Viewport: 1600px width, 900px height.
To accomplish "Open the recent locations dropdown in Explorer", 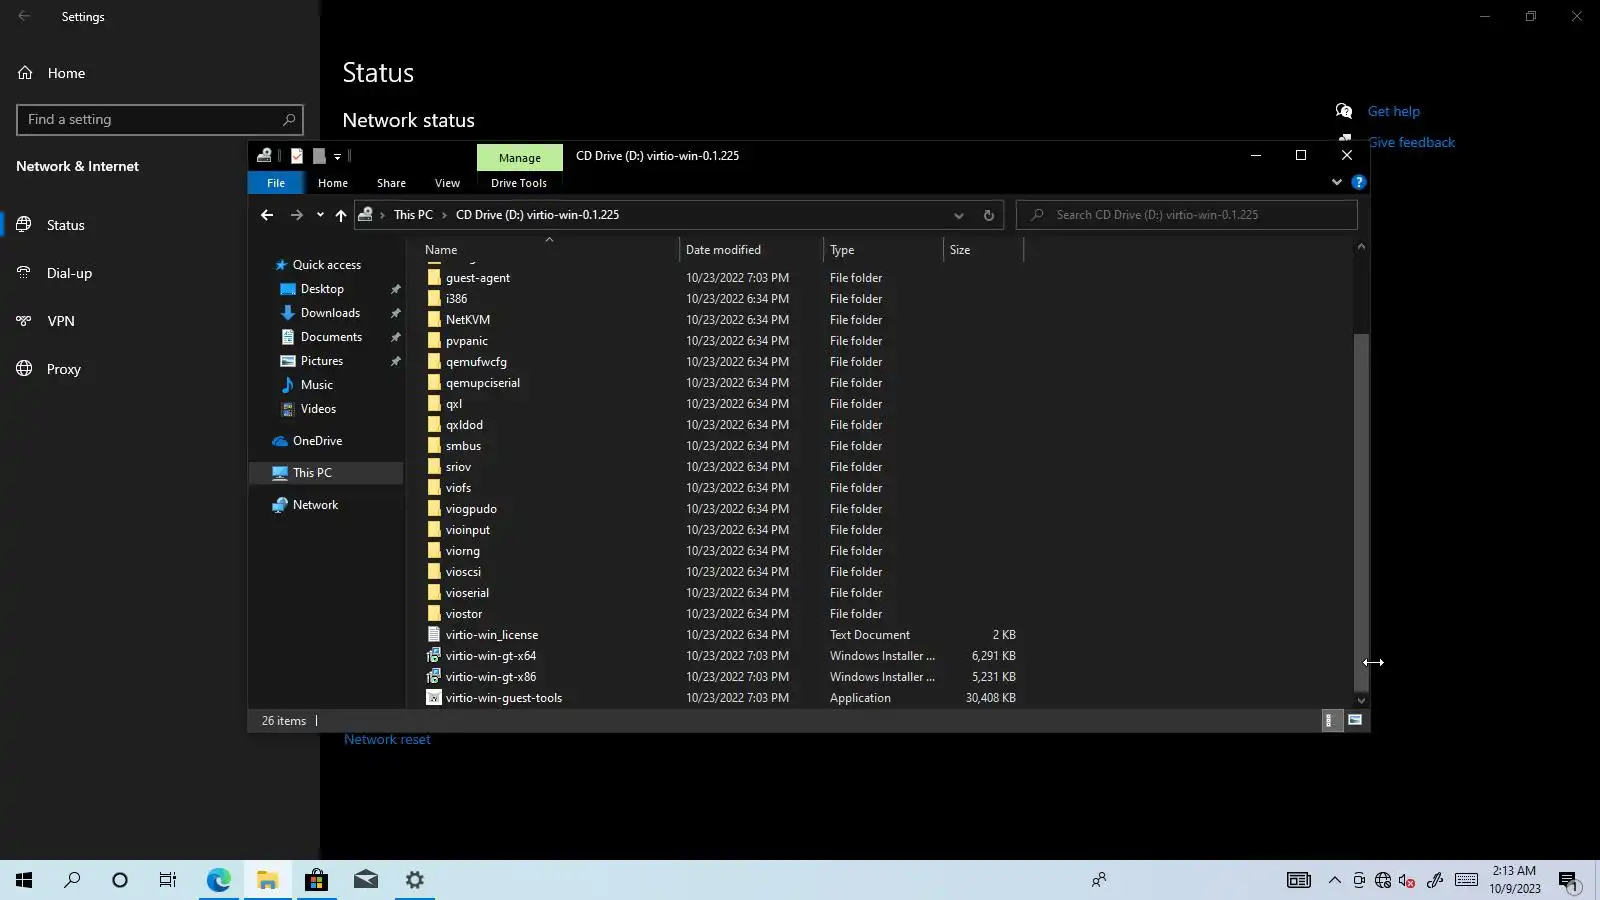I will [320, 215].
